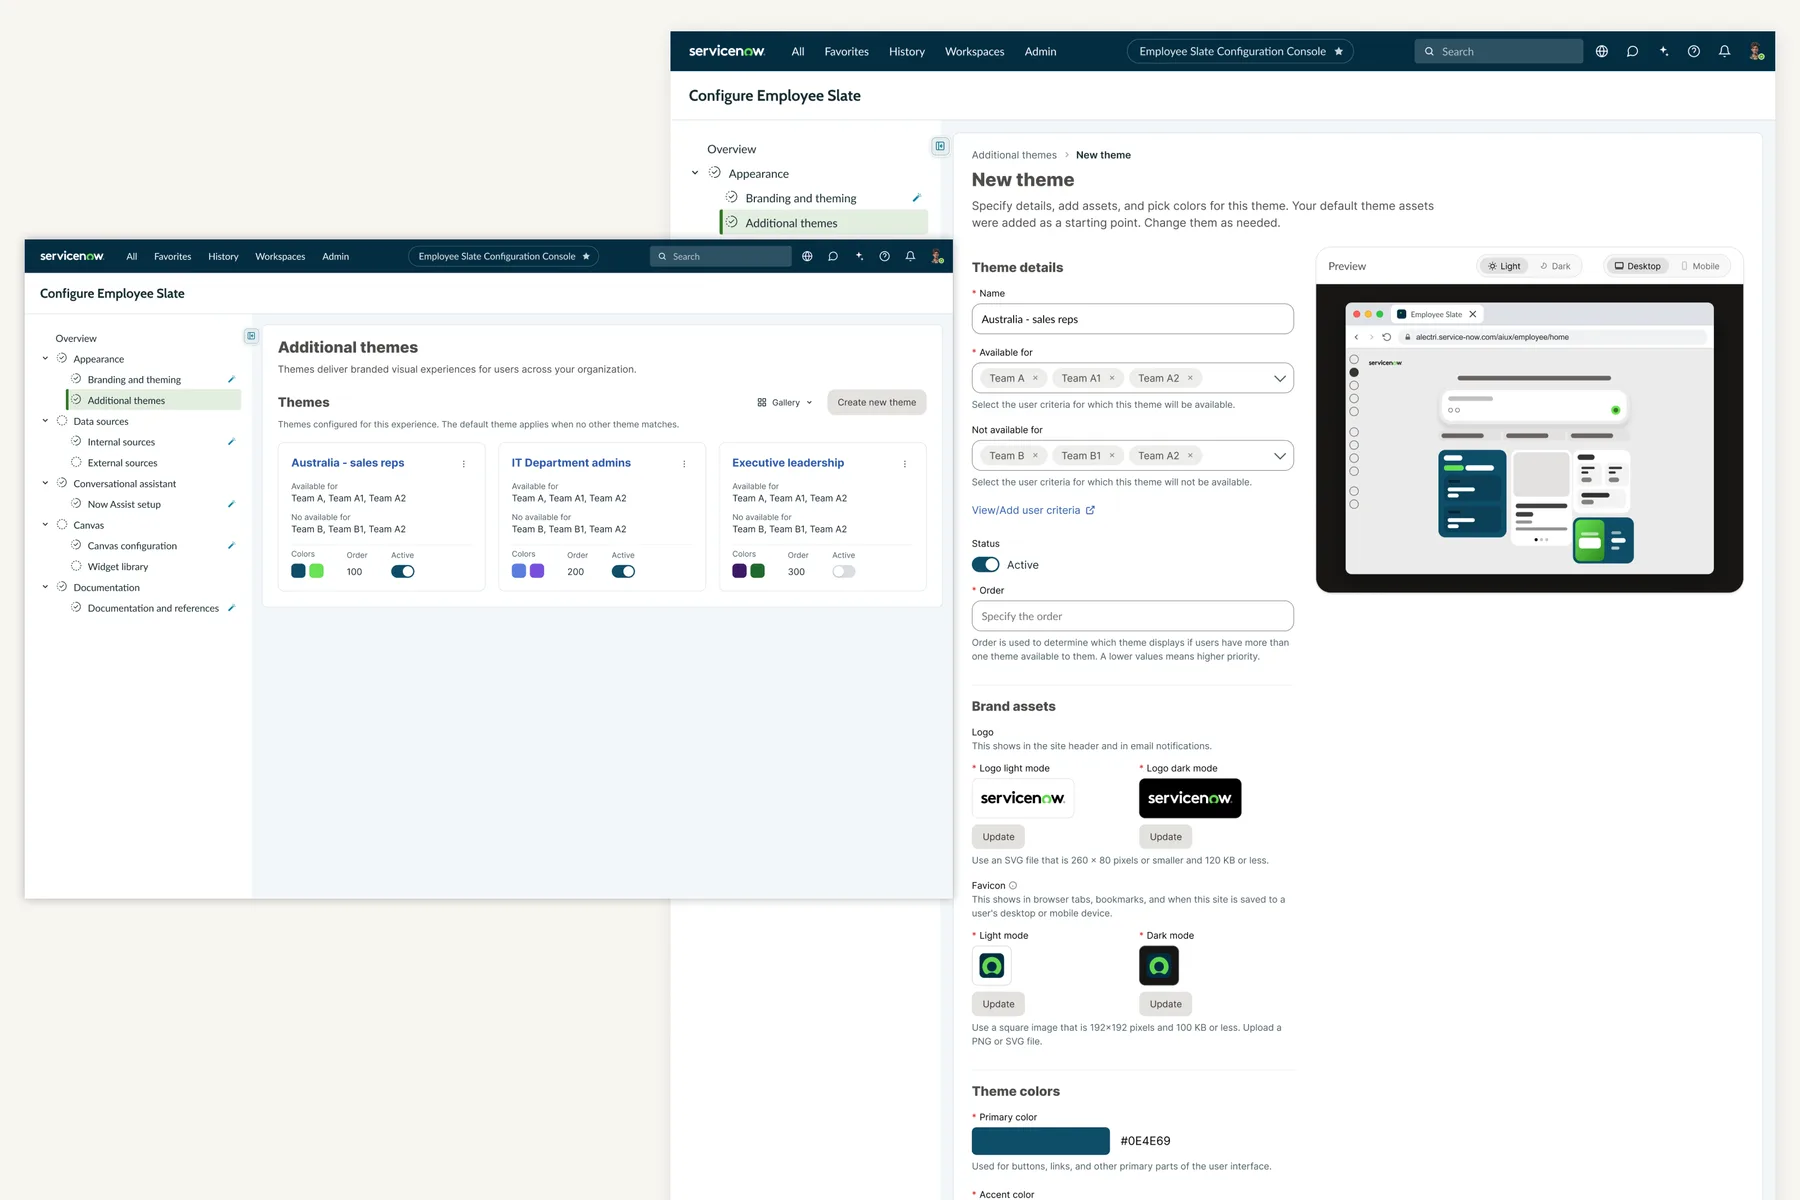Screen dimensions: 1800x1200
Task: Switch preview to Mobile view
Action: point(1700,266)
